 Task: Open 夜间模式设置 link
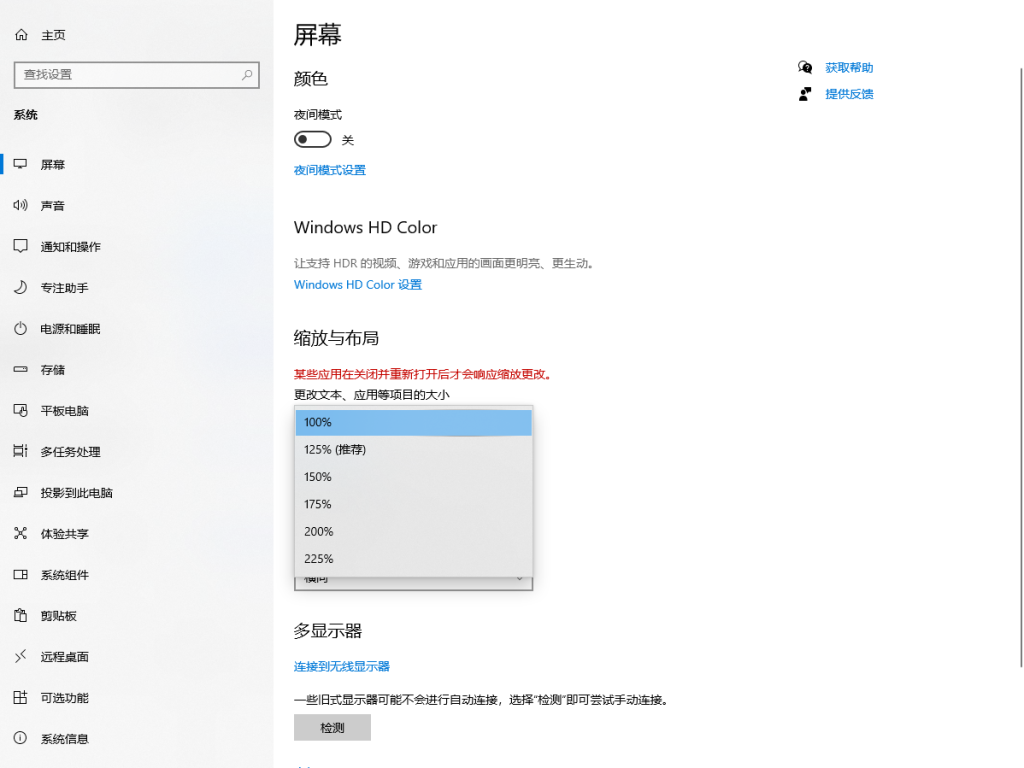coord(330,170)
